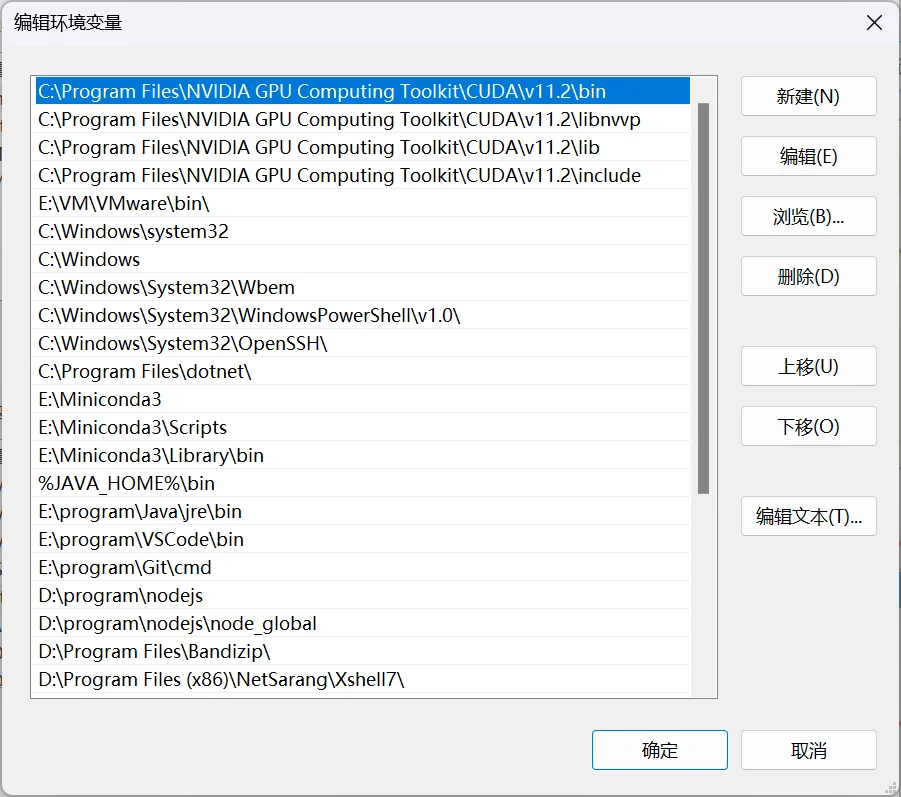Pick the D:\program\nodejs\node_global entry

(177, 624)
